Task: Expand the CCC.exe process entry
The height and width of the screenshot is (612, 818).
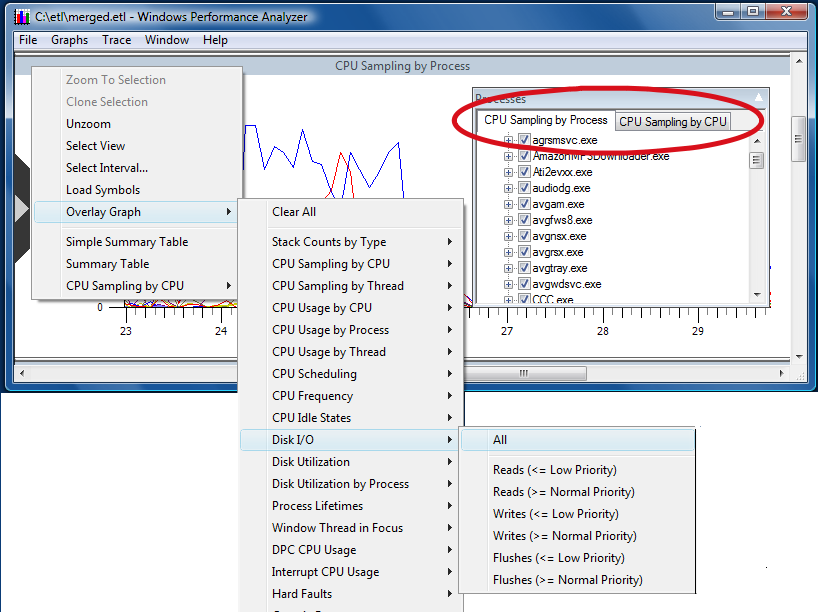Action: click(510, 299)
